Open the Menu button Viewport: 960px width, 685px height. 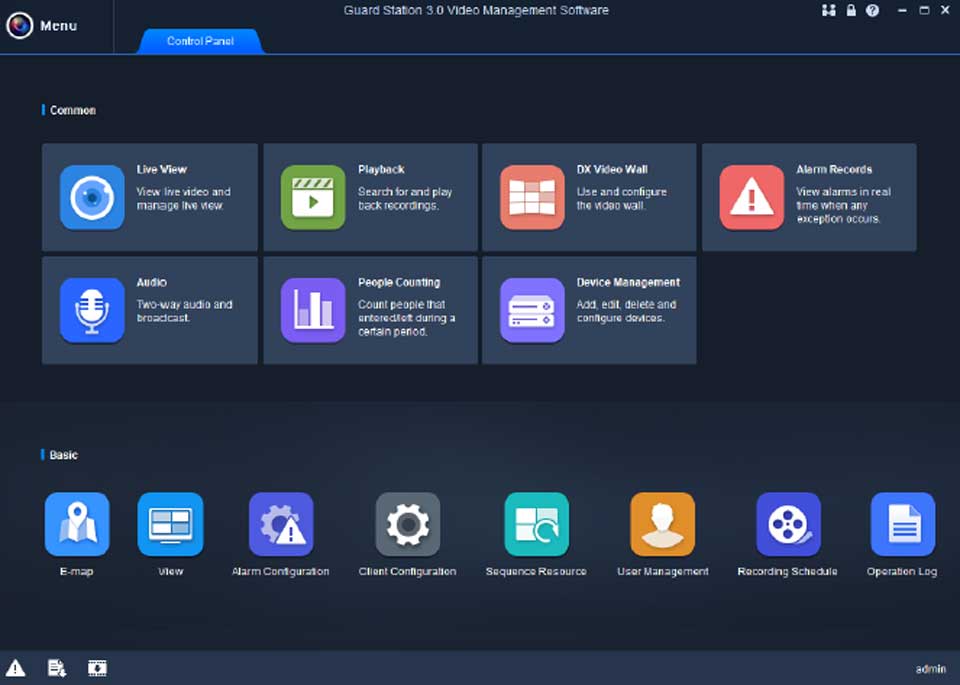point(42,26)
